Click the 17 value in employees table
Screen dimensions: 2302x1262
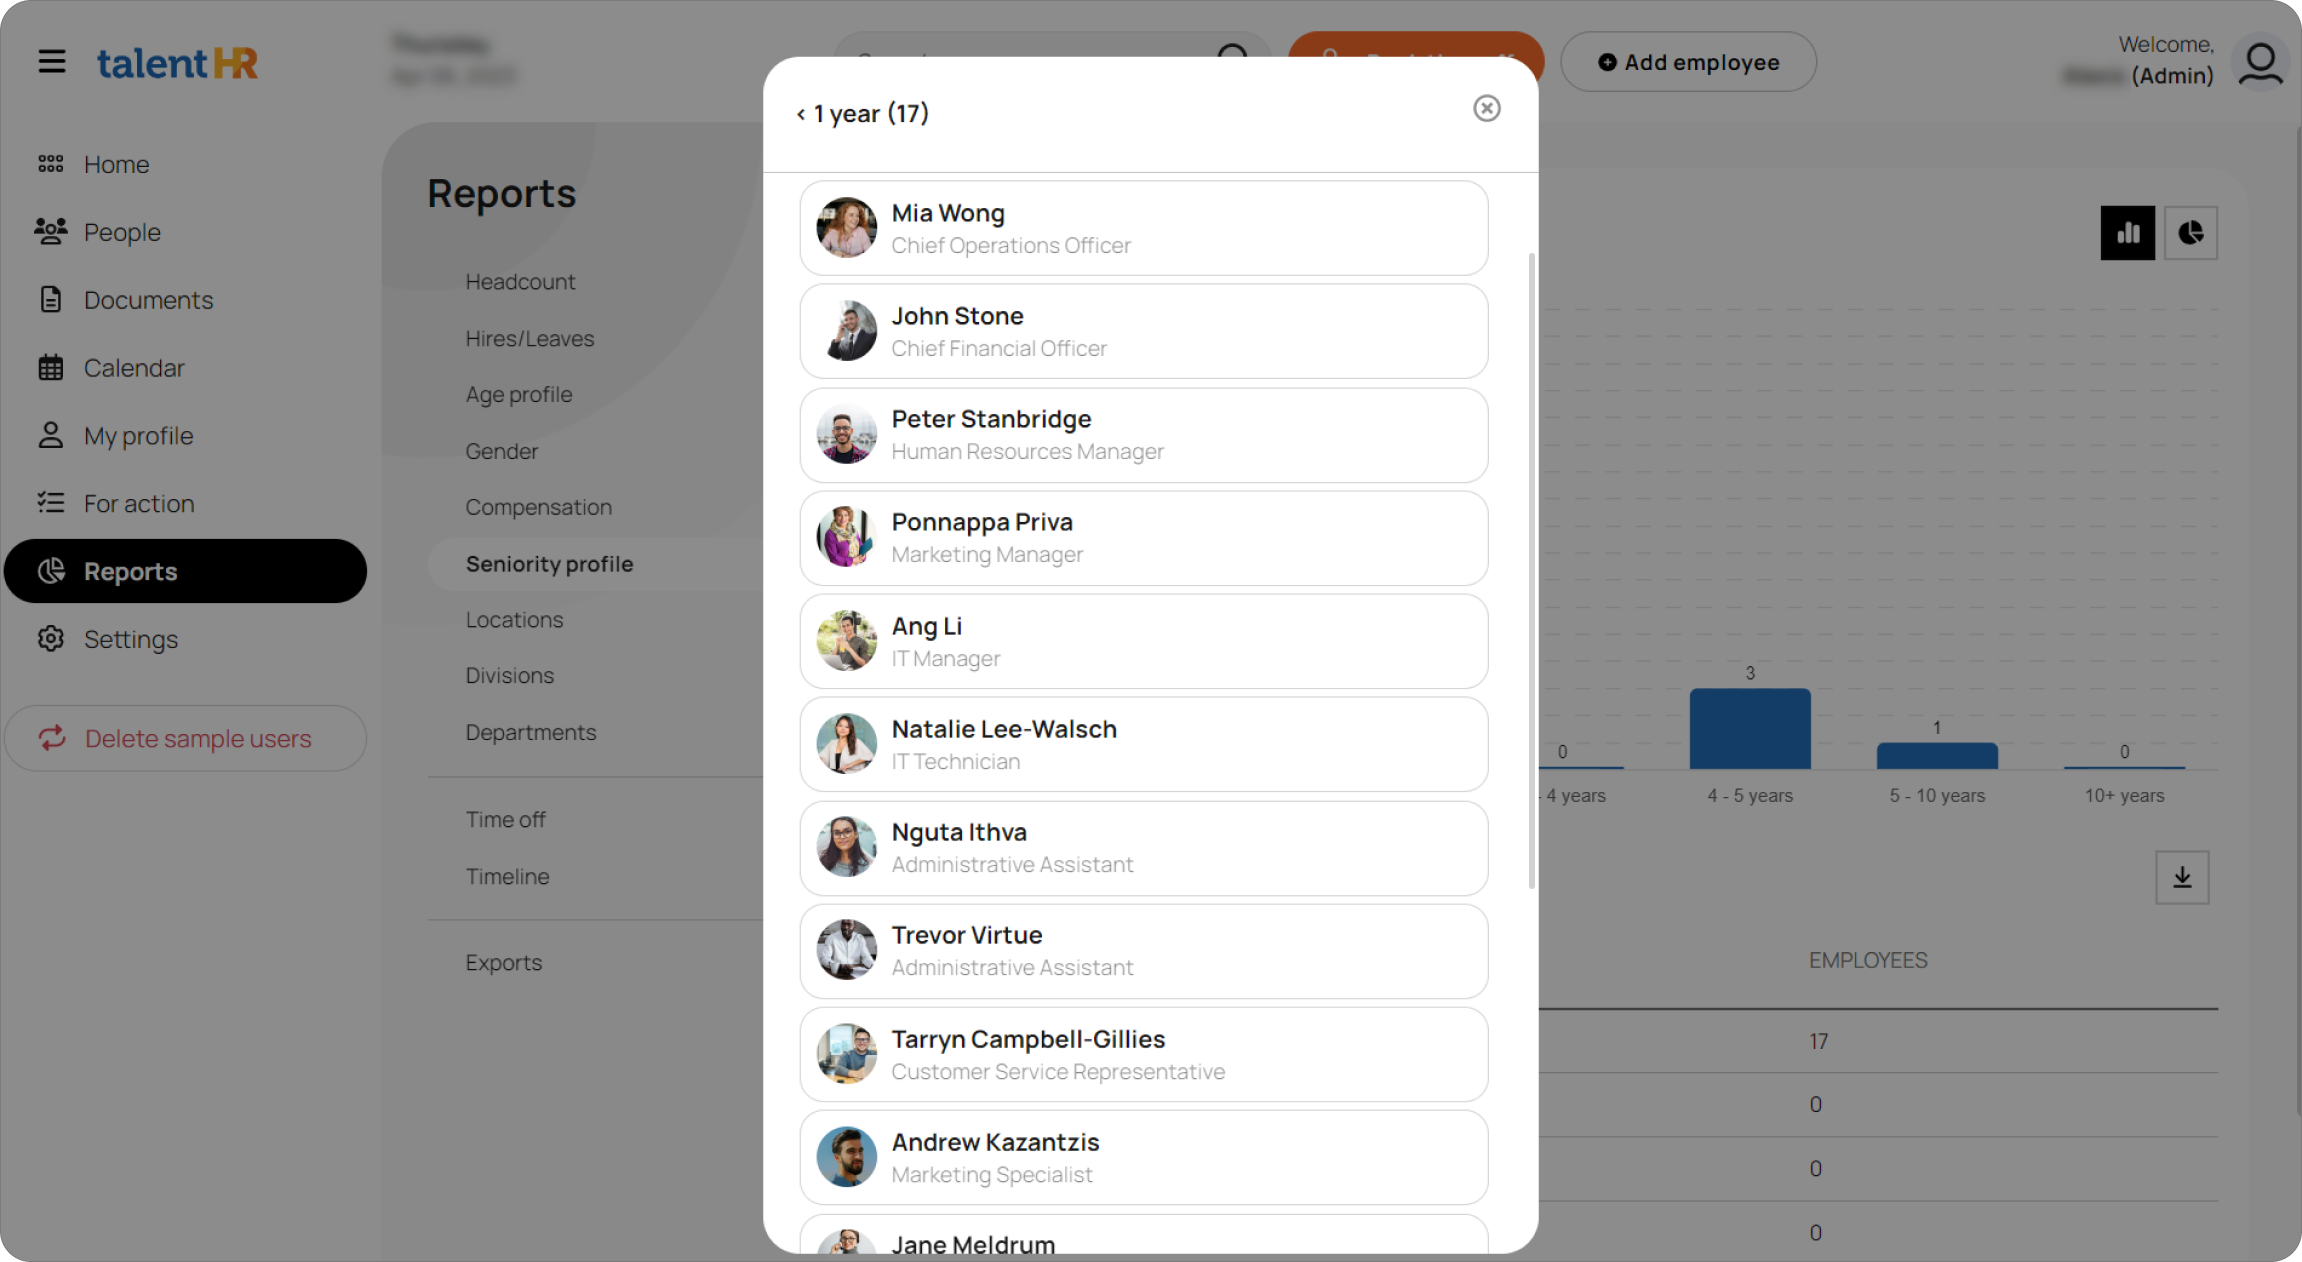point(1818,1041)
